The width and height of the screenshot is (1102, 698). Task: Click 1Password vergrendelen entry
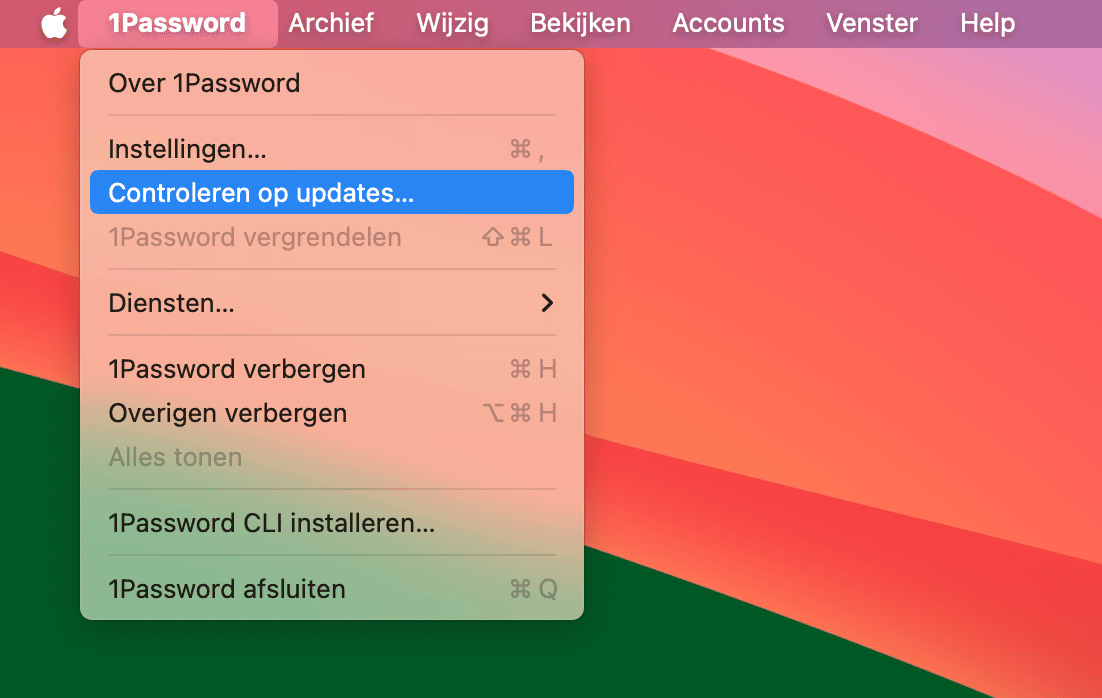pos(332,237)
